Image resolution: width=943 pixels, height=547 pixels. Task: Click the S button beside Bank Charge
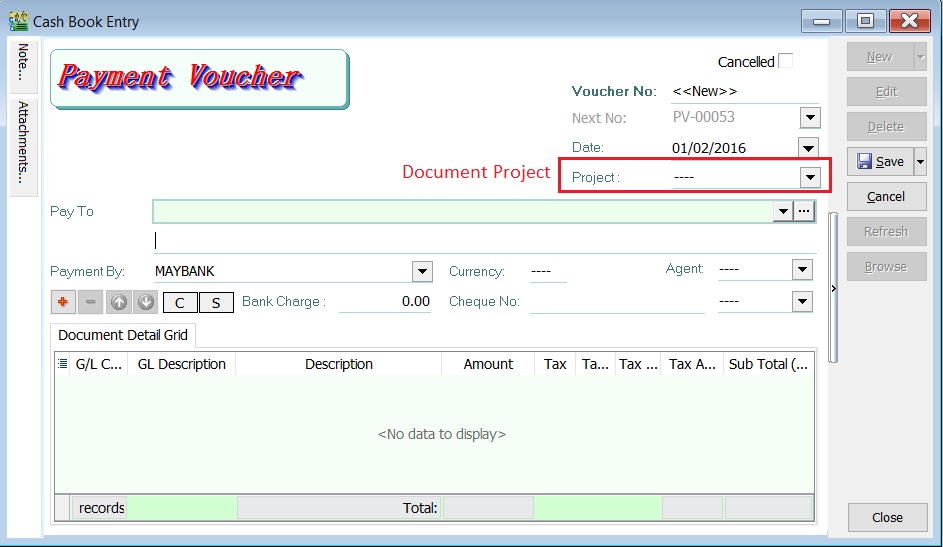pos(215,302)
